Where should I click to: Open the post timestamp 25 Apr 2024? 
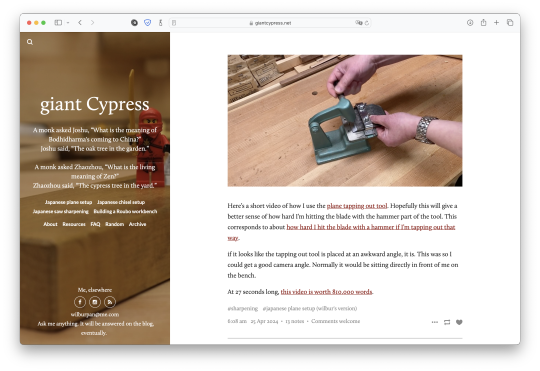pyautogui.click(x=264, y=321)
